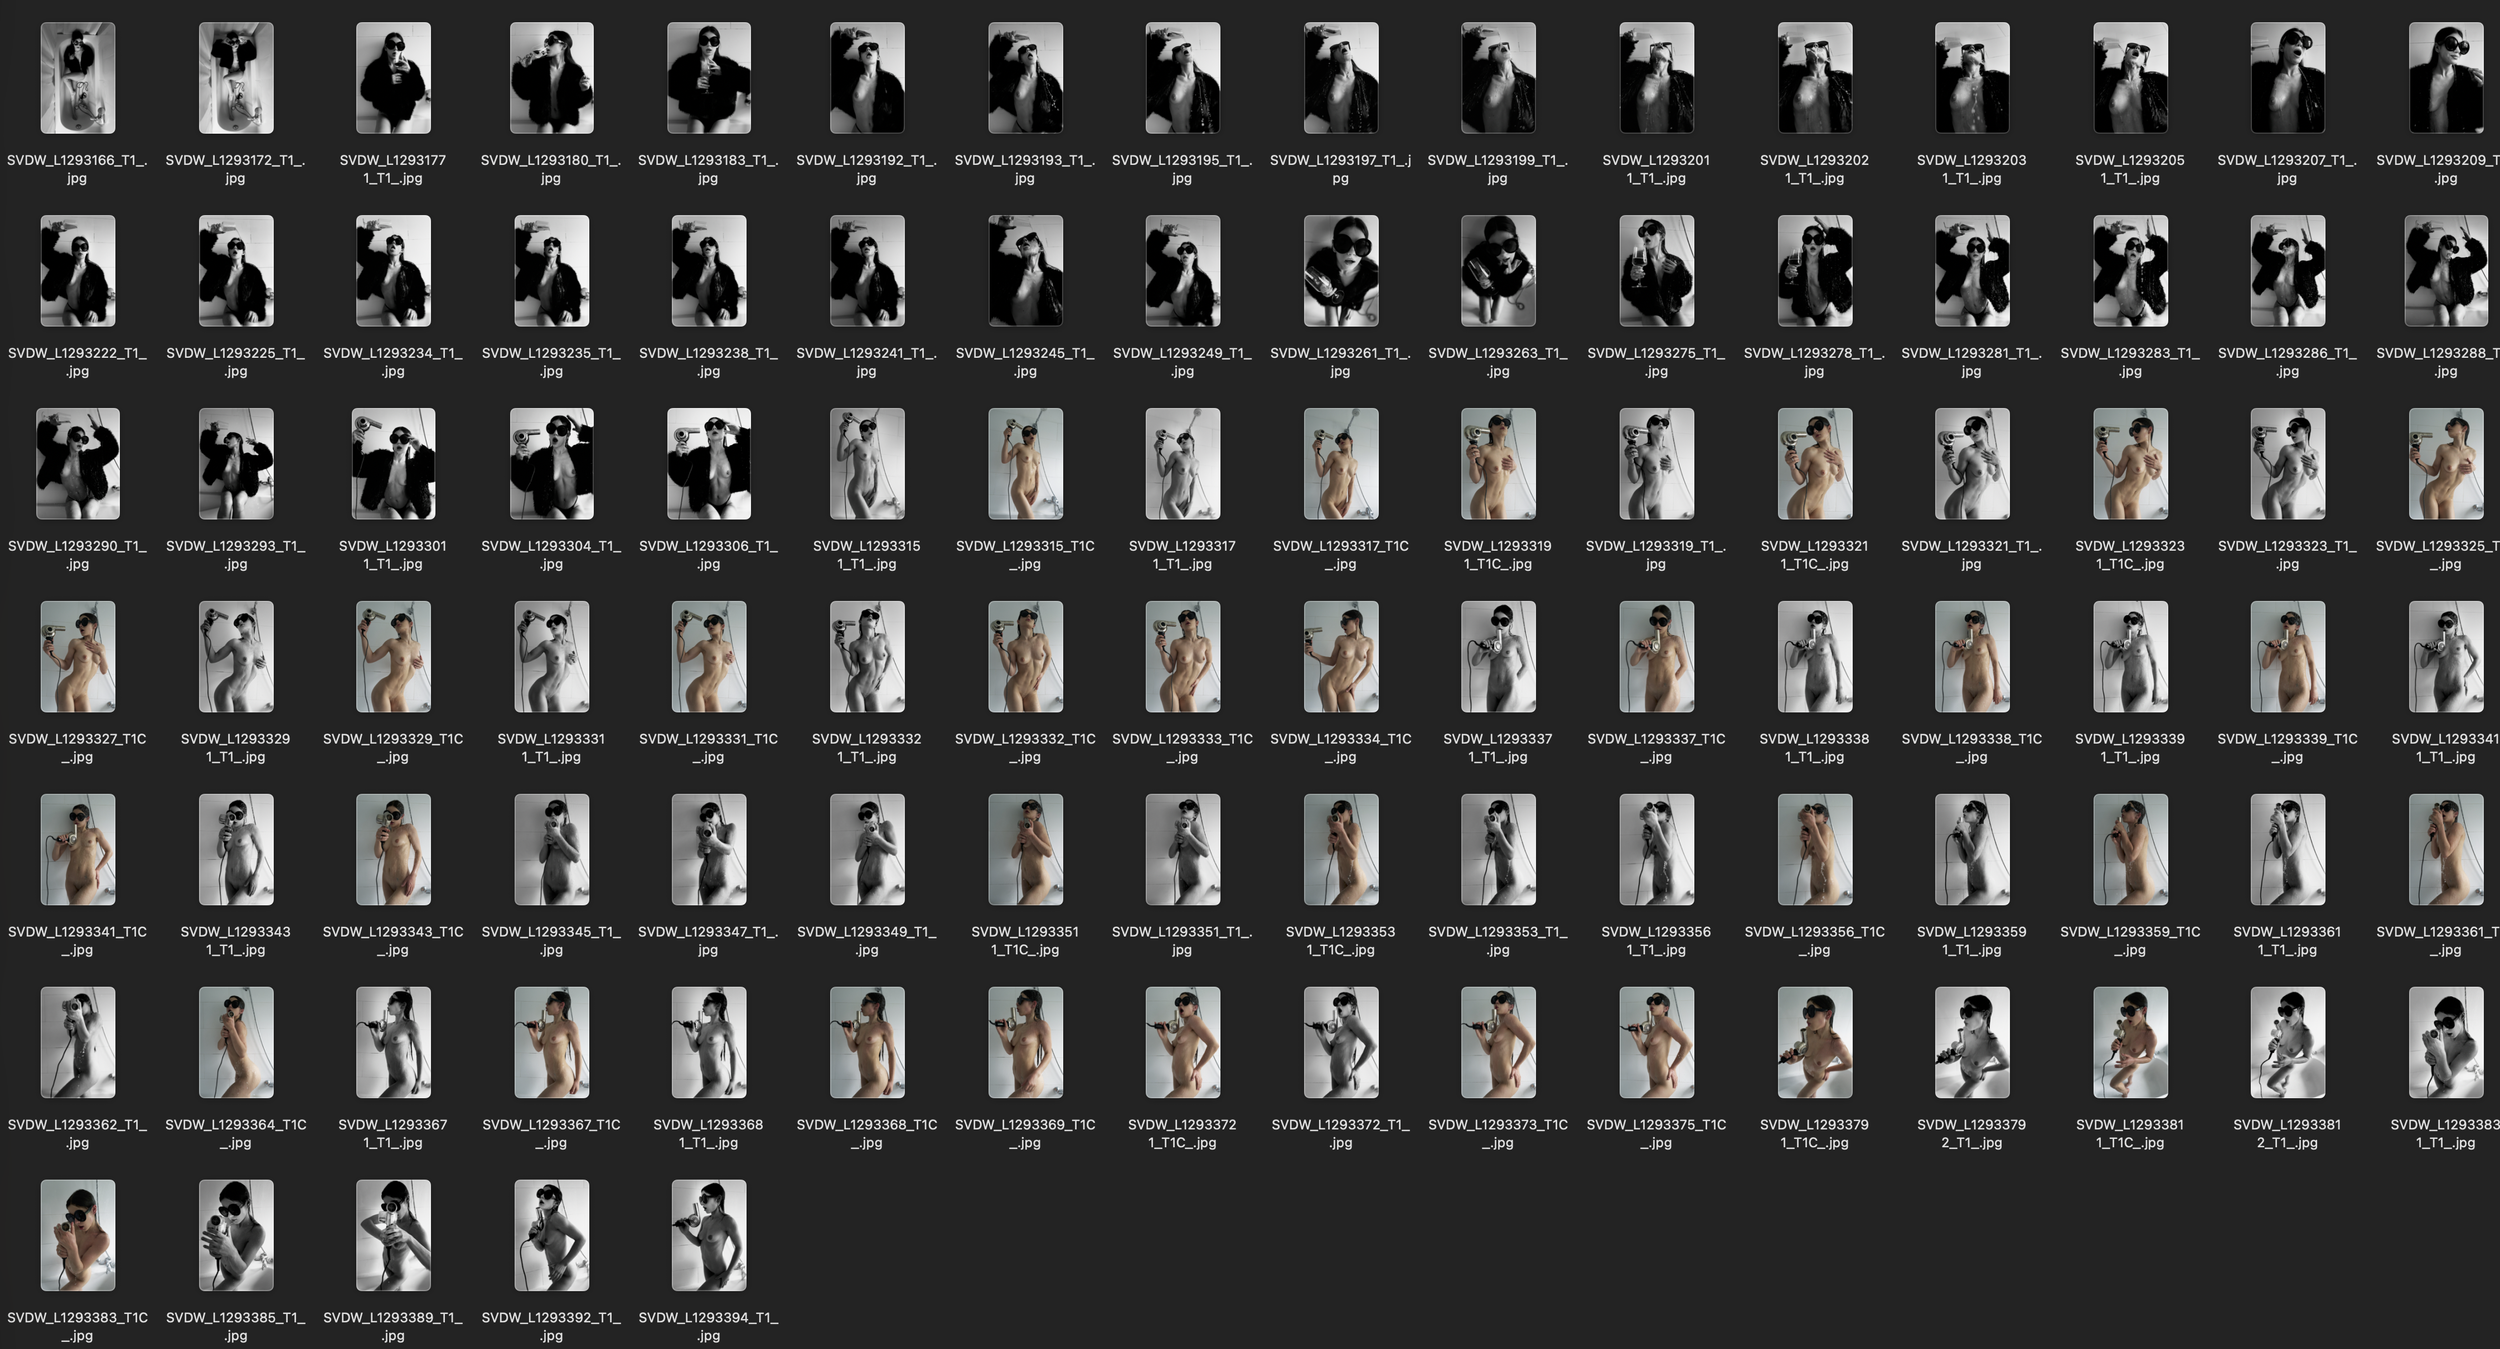
Task: Select the thumbnail SVDW_L1293356_T1C_.jpg
Action: (1814, 849)
